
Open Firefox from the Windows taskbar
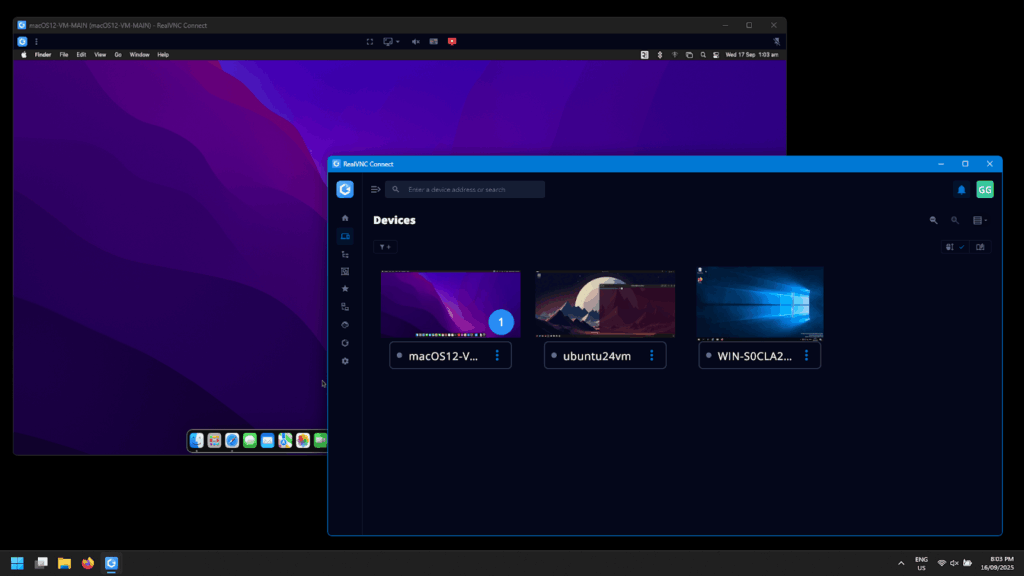[88, 563]
